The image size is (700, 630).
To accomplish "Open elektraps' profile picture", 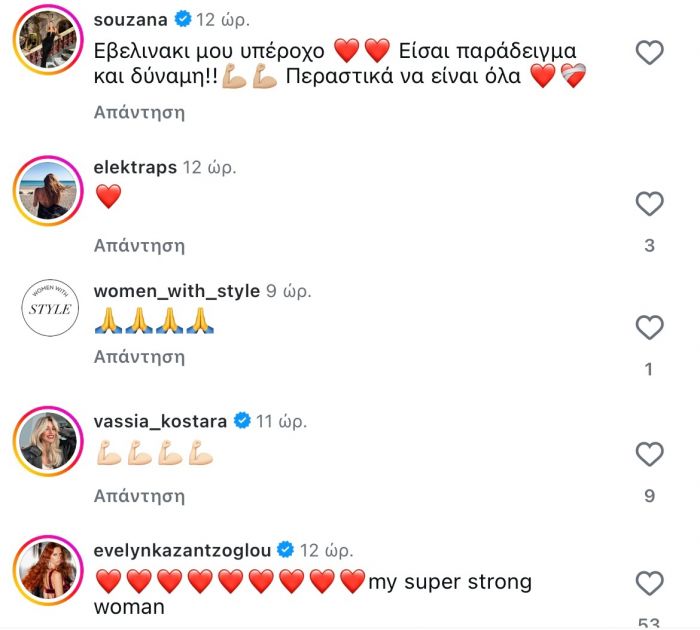I will pyautogui.click(x=47, y=190).
